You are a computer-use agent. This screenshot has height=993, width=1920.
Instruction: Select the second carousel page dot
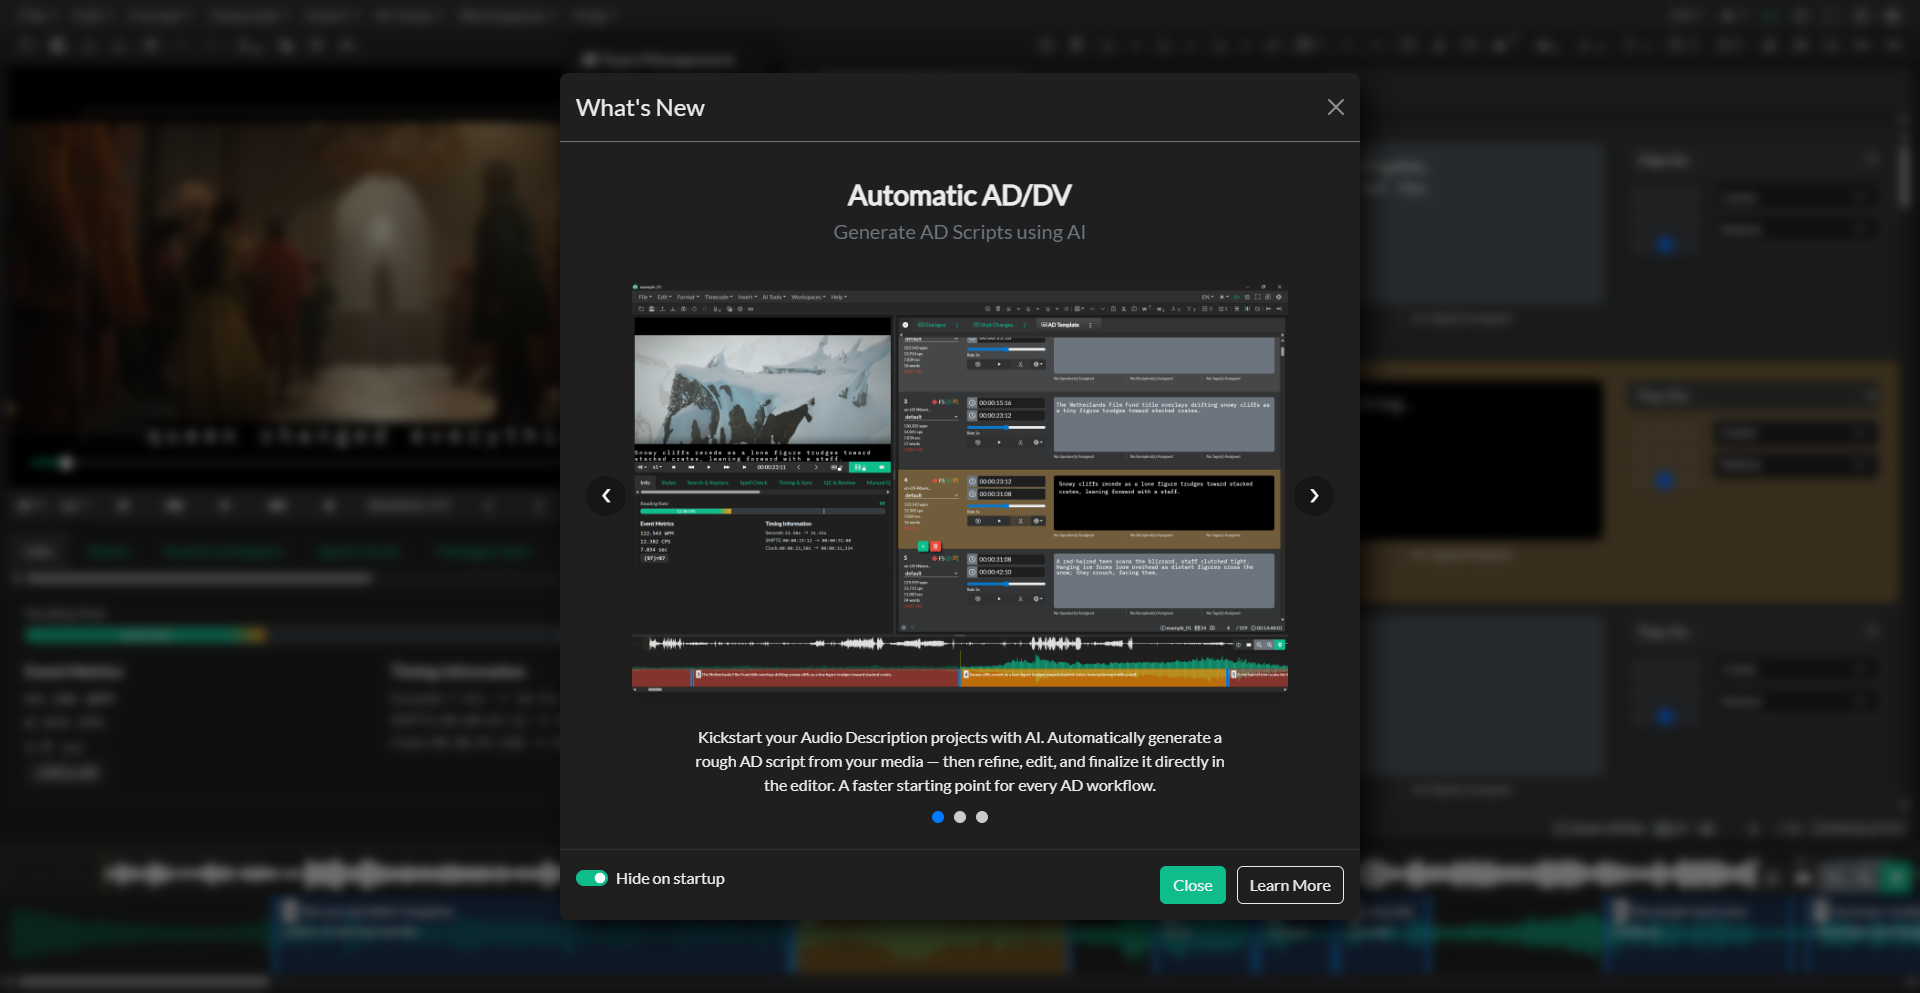(960, 817)
